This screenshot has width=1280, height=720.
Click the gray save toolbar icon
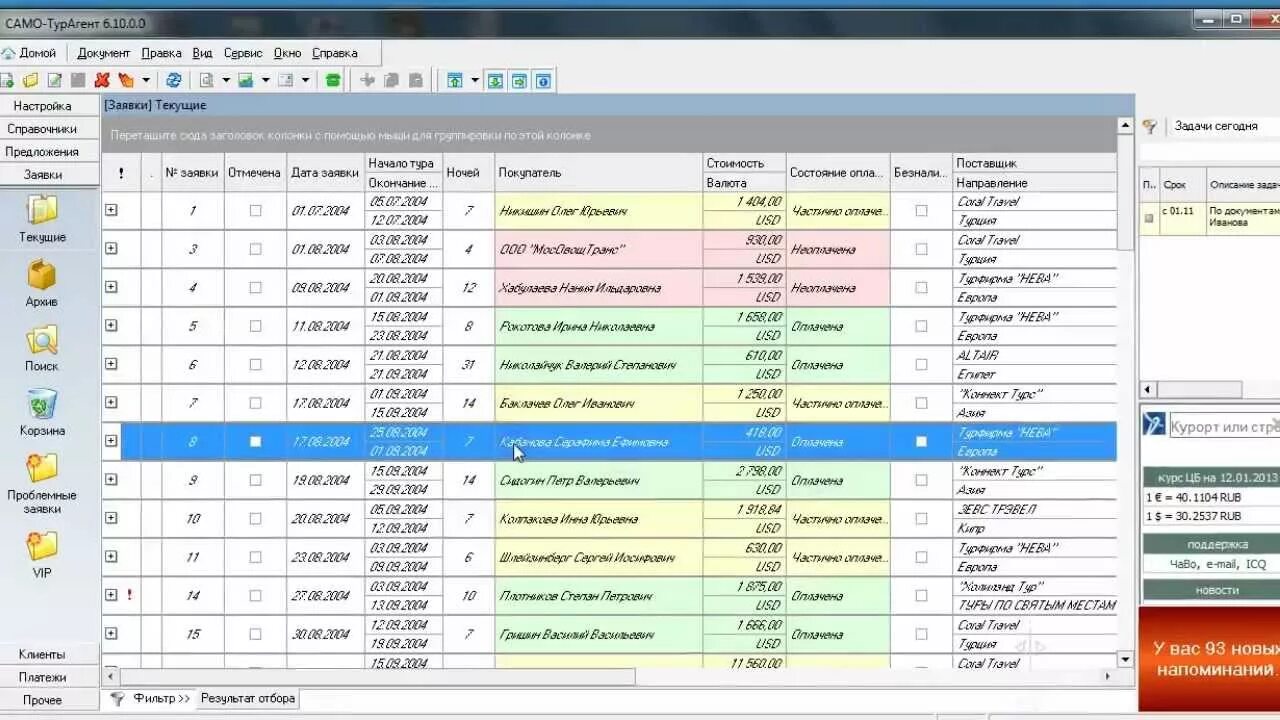[x=78, y=80]
